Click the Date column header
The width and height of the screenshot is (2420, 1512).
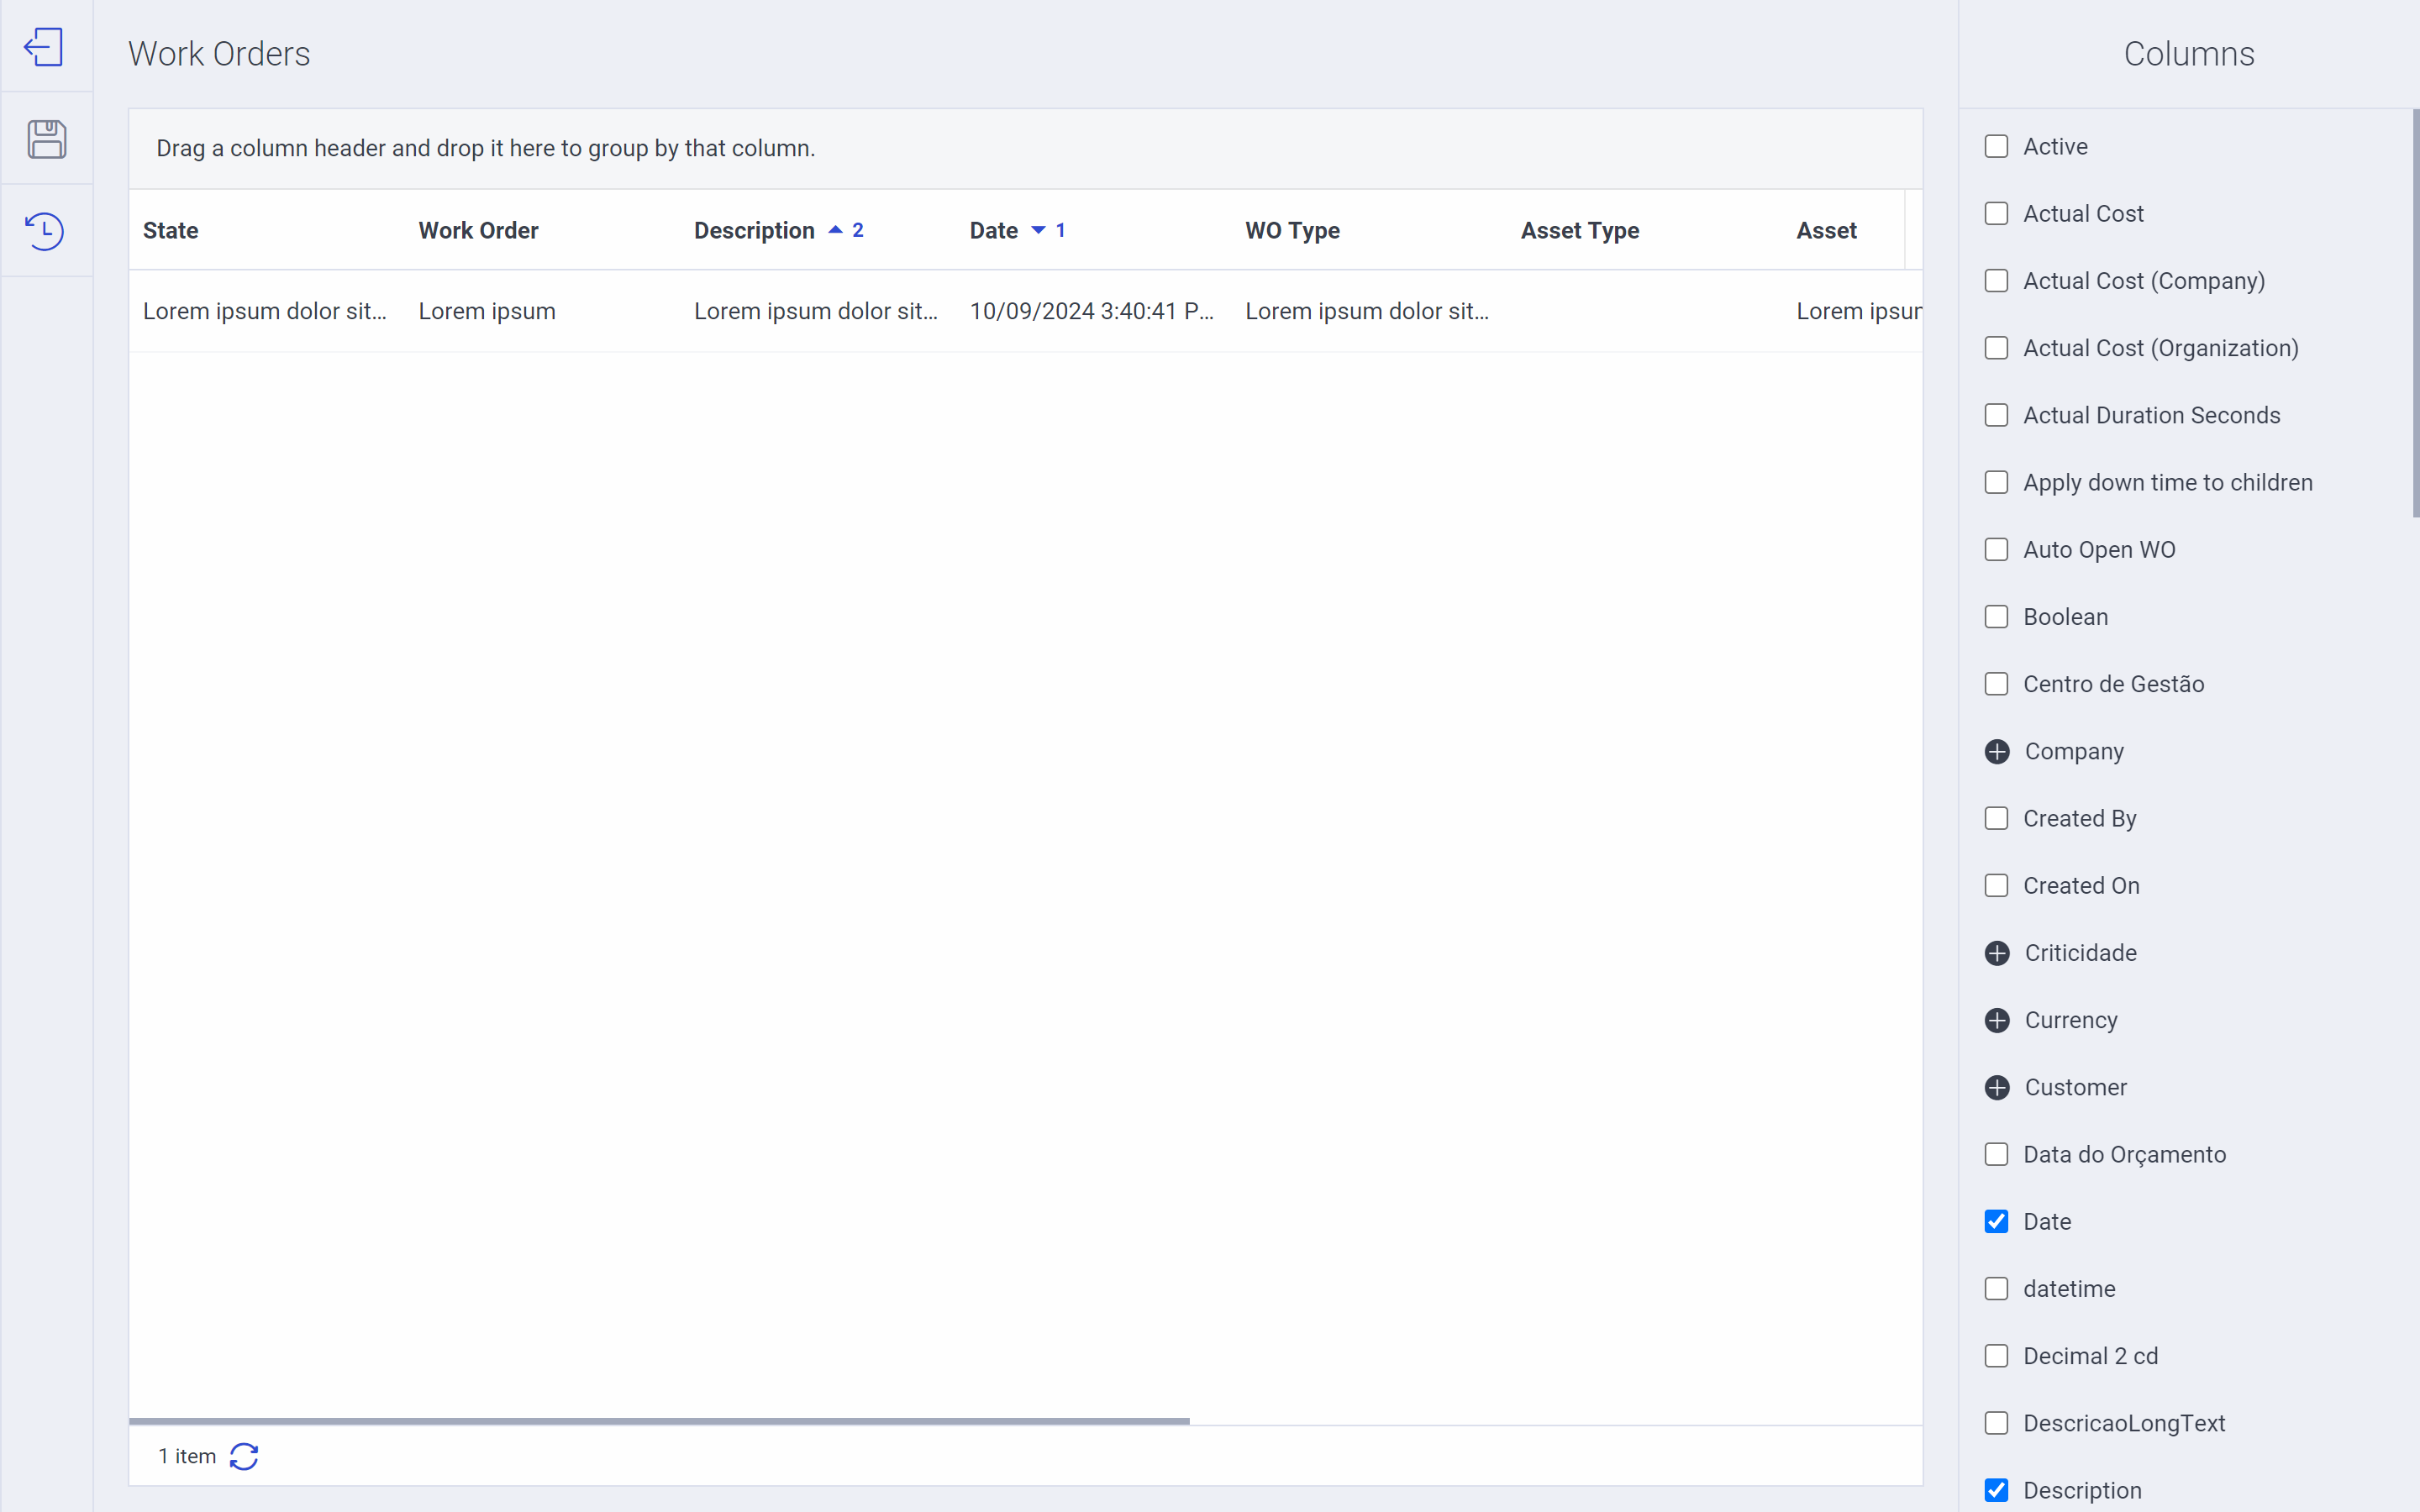tap(993, 230)
